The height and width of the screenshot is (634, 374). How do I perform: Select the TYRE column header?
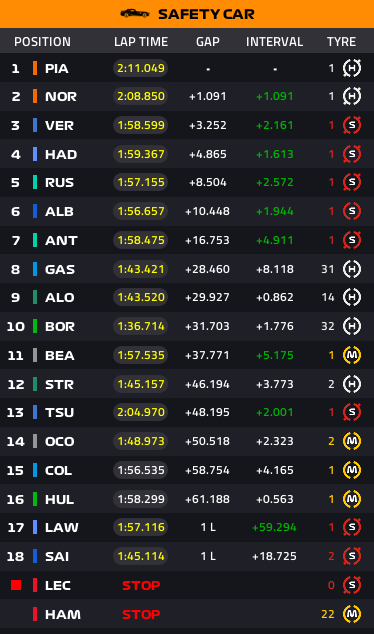pyautogui.click(x=342, y=42)
